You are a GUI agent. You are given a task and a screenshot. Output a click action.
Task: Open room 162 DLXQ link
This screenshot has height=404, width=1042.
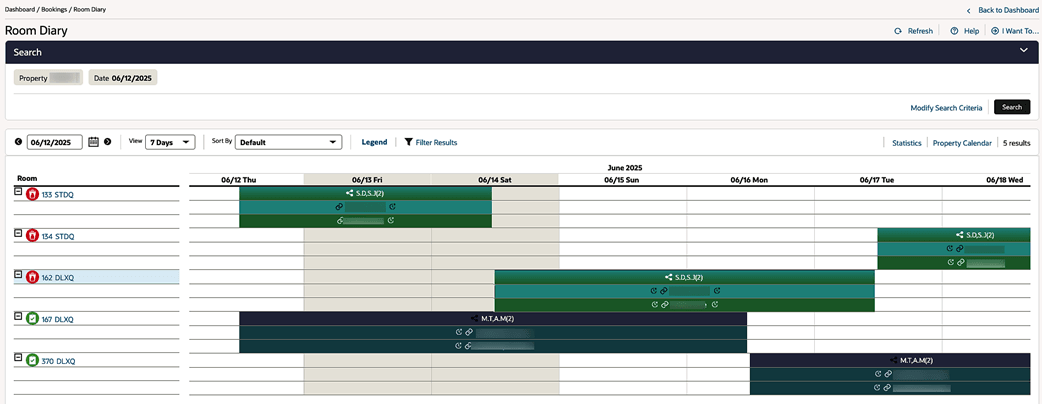pyautogui.click(x=58, y=278)
